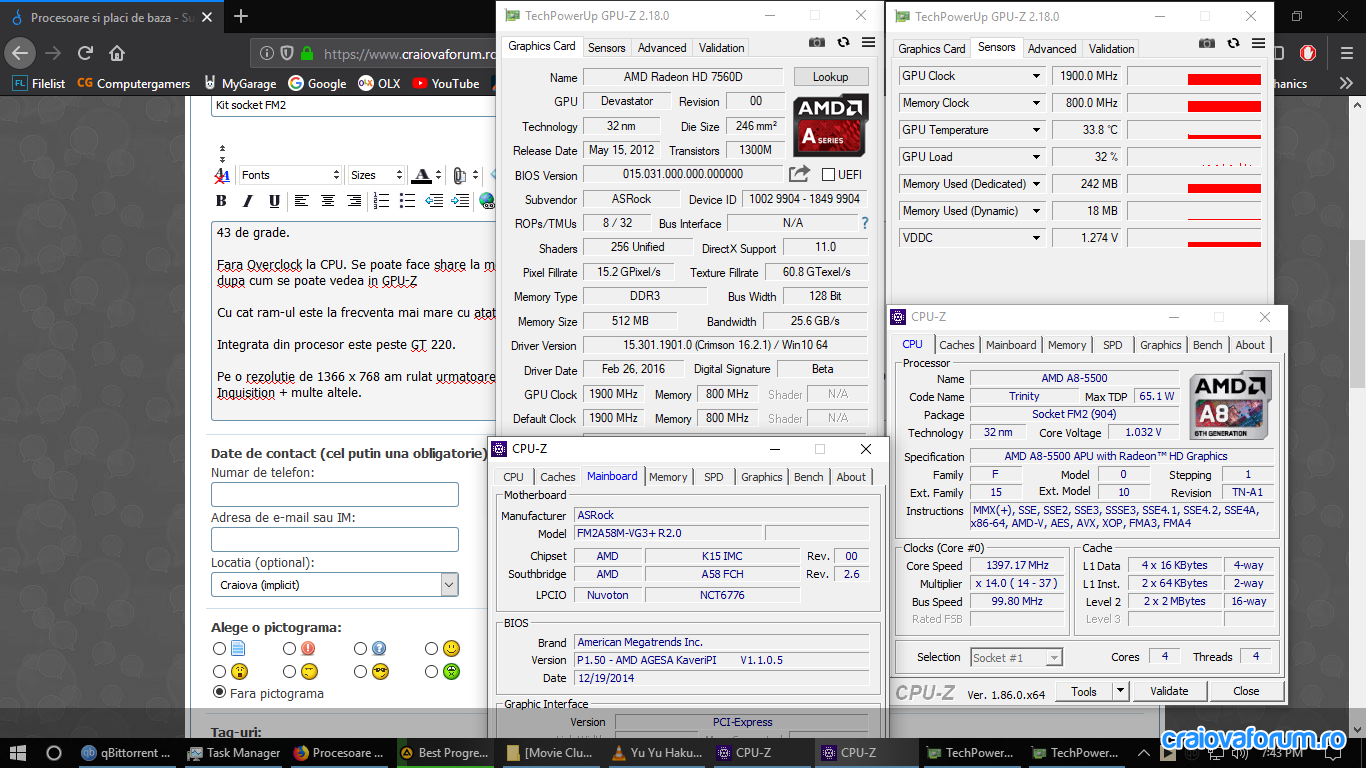Align text right in forum editor

point(353,201)
